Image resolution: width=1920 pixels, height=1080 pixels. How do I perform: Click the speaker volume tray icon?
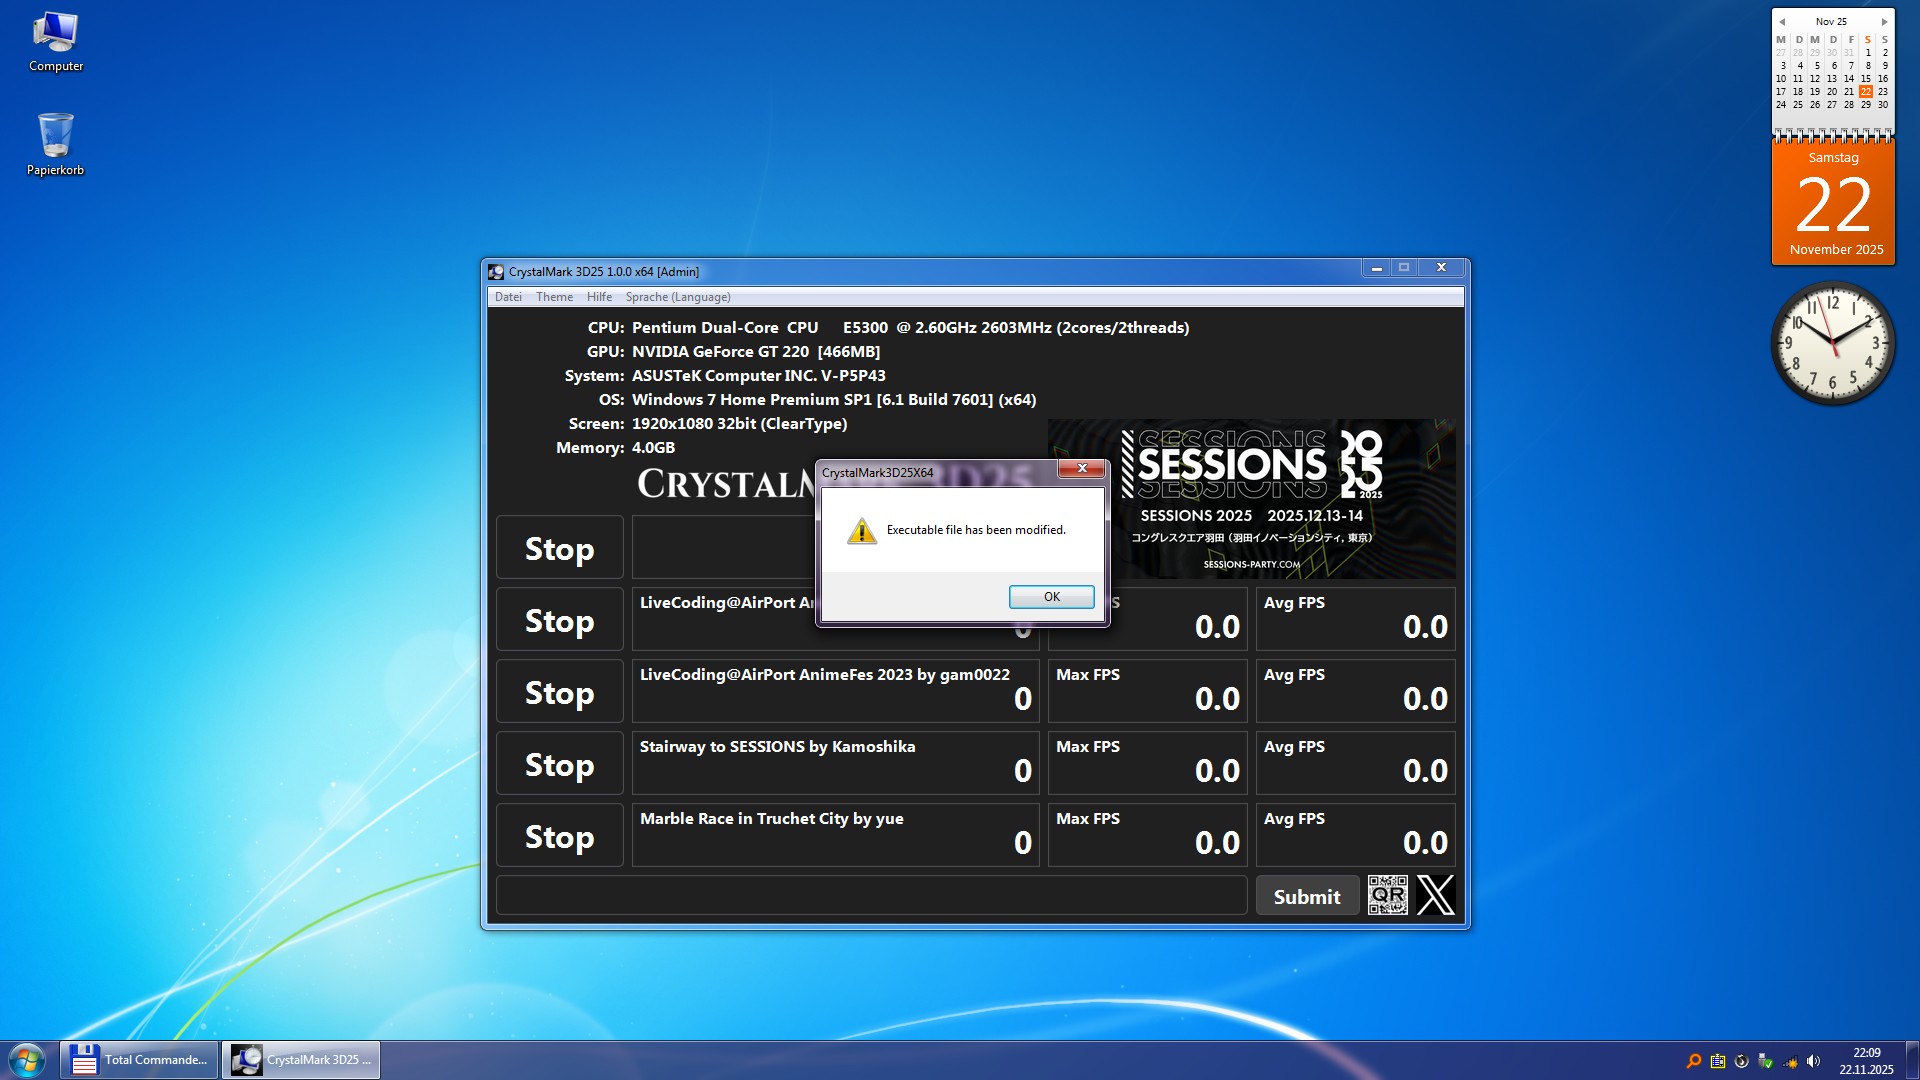pos(1813,1061)
